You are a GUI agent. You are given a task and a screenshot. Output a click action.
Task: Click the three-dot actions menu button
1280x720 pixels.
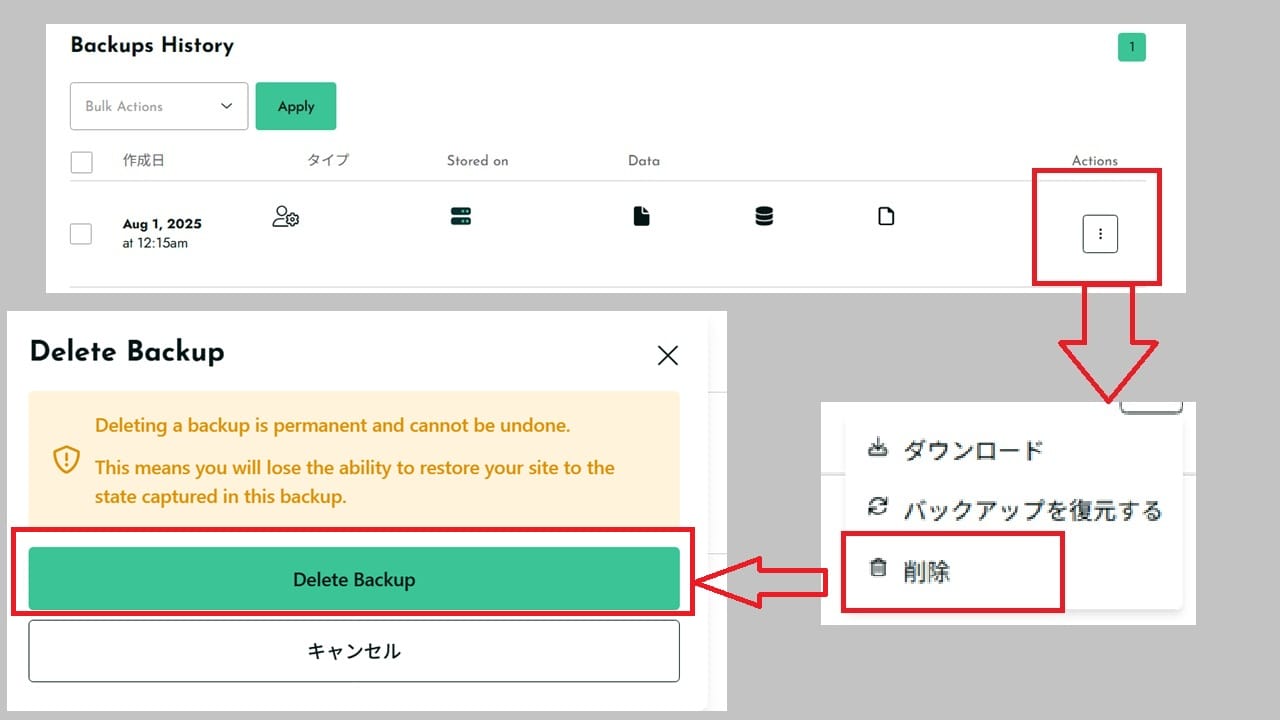1100,234
